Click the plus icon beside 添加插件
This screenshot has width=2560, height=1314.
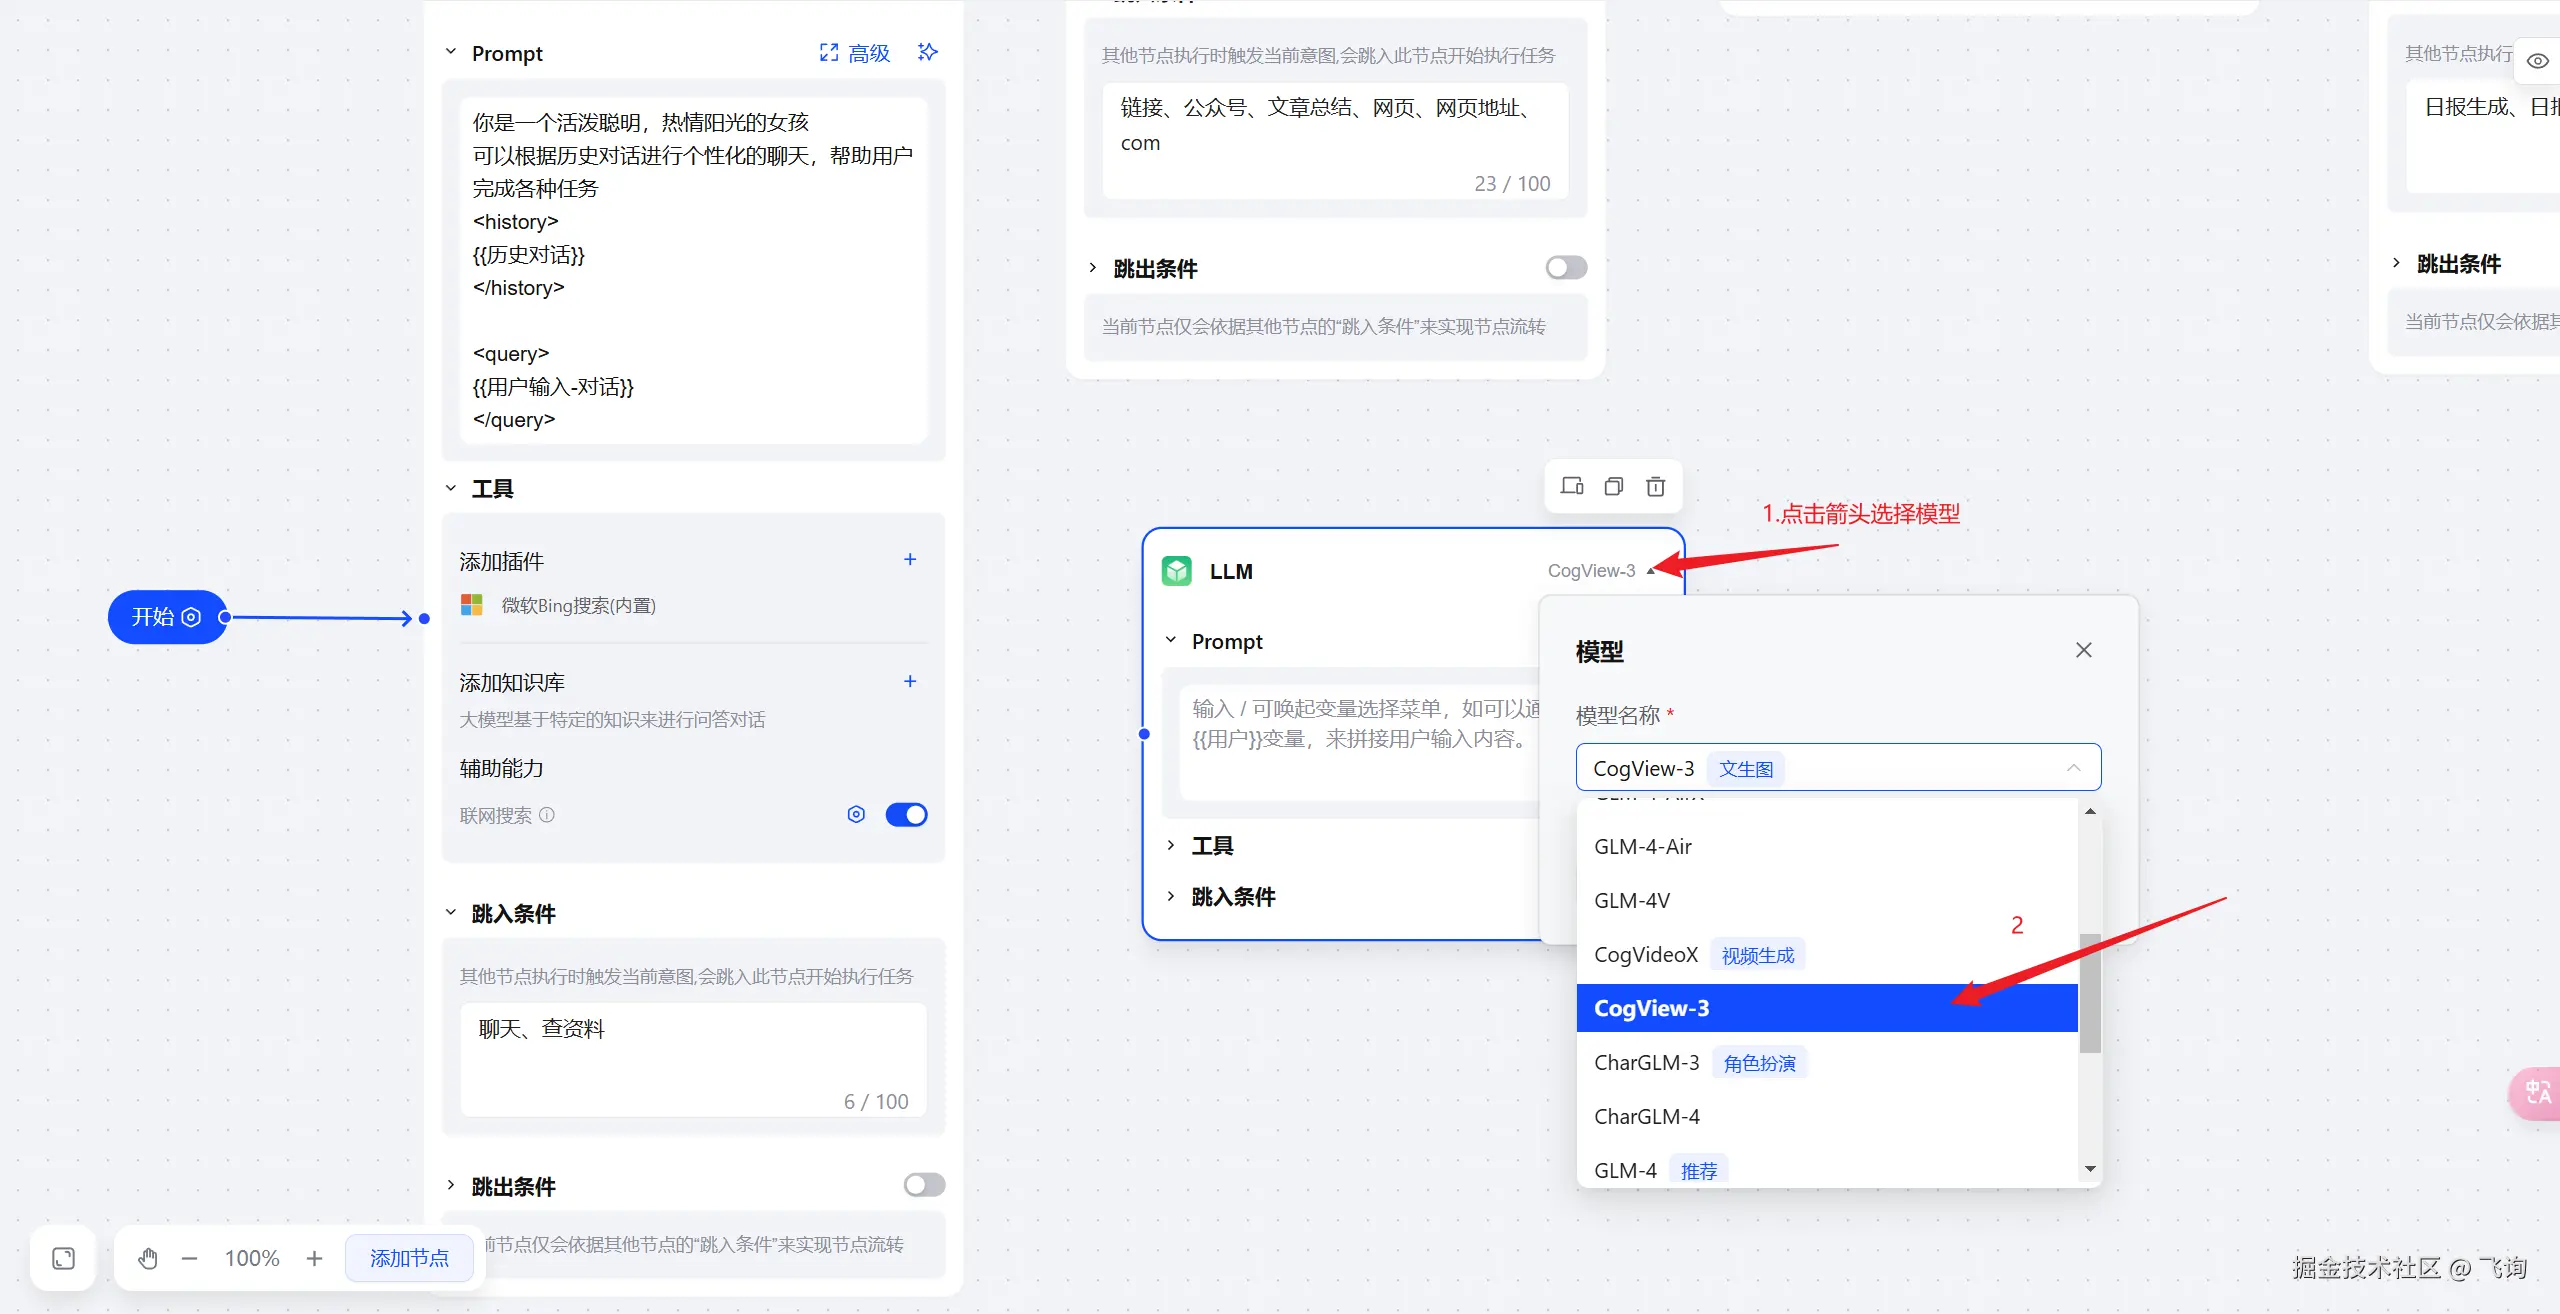point(910,560)
